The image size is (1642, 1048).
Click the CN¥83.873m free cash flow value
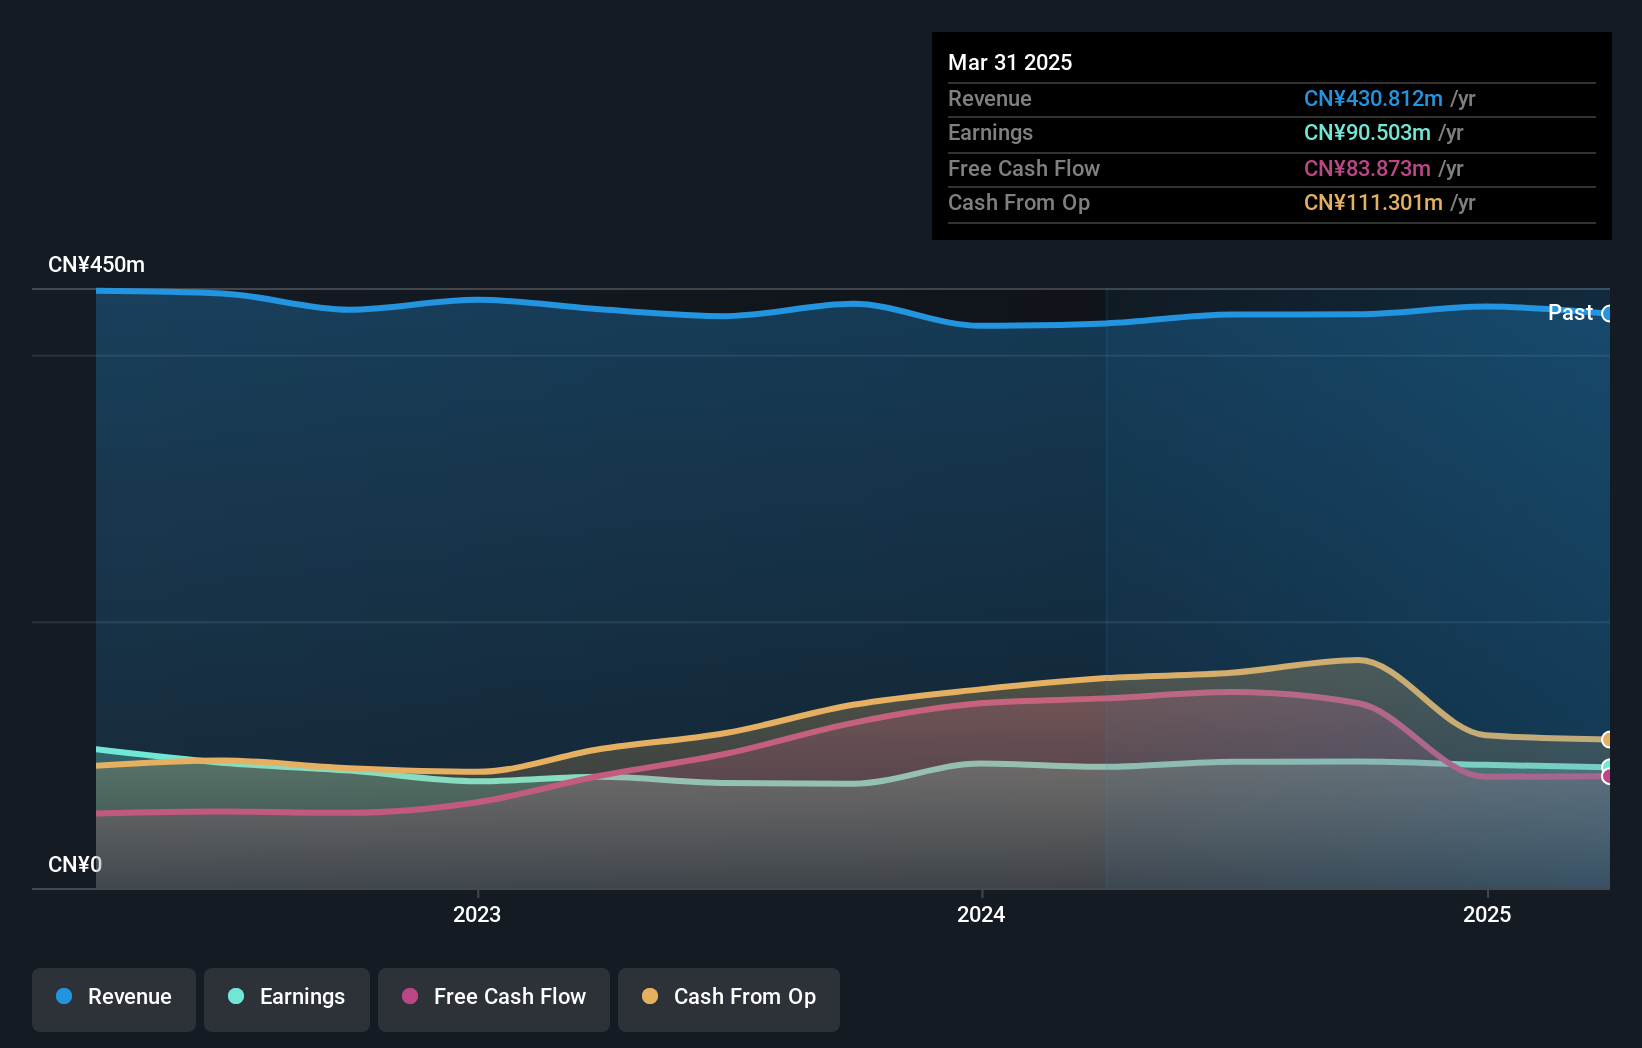(x=1367, y=168)
